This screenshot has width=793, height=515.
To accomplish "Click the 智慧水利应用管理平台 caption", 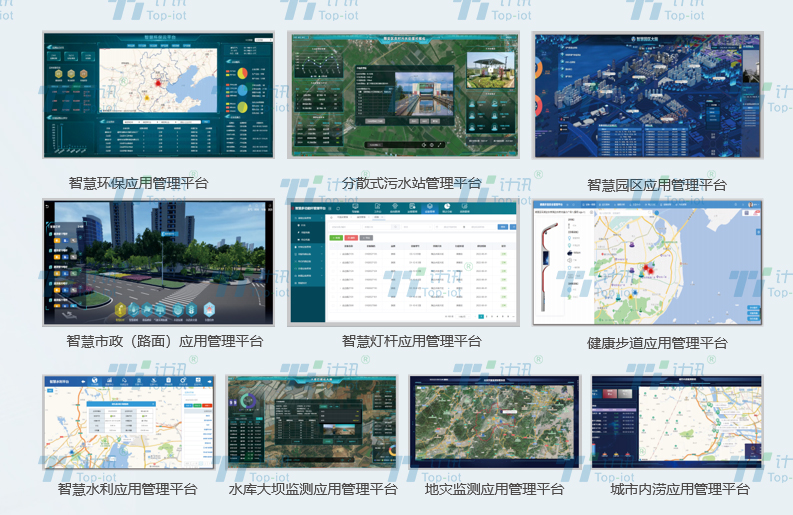I will [x=127, y=489].
